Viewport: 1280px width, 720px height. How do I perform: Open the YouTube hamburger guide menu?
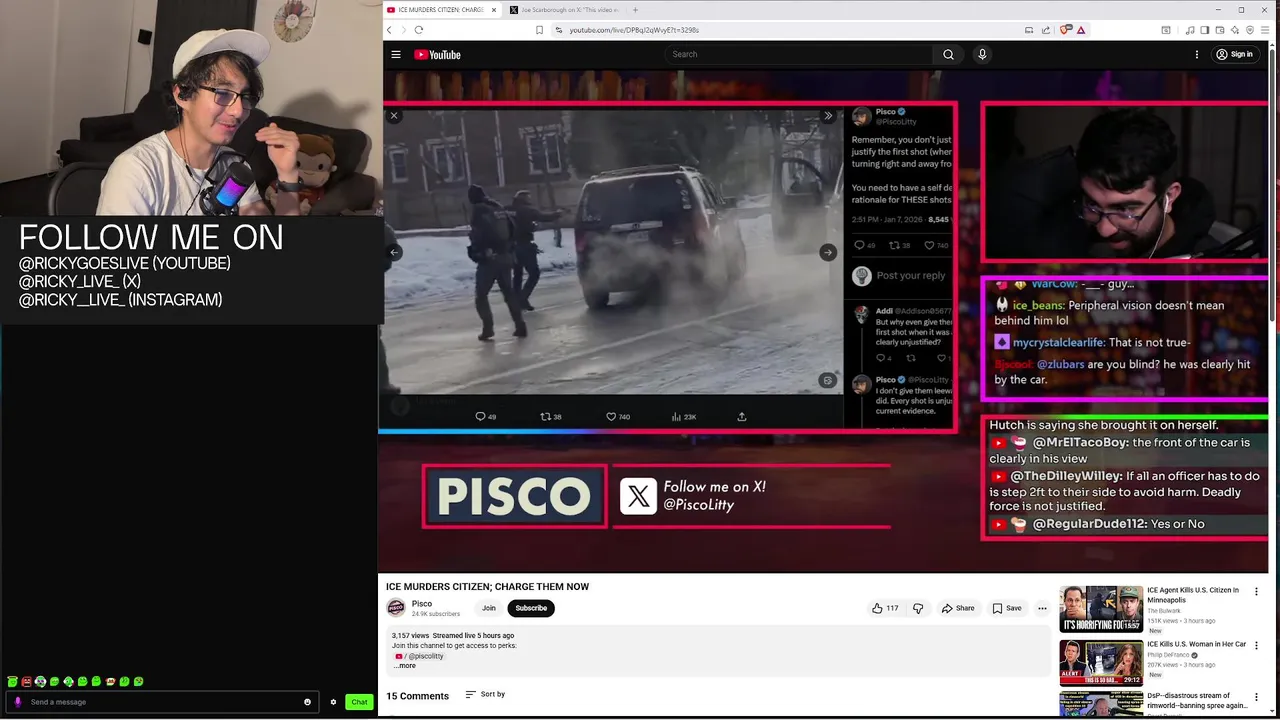[396, 54]
